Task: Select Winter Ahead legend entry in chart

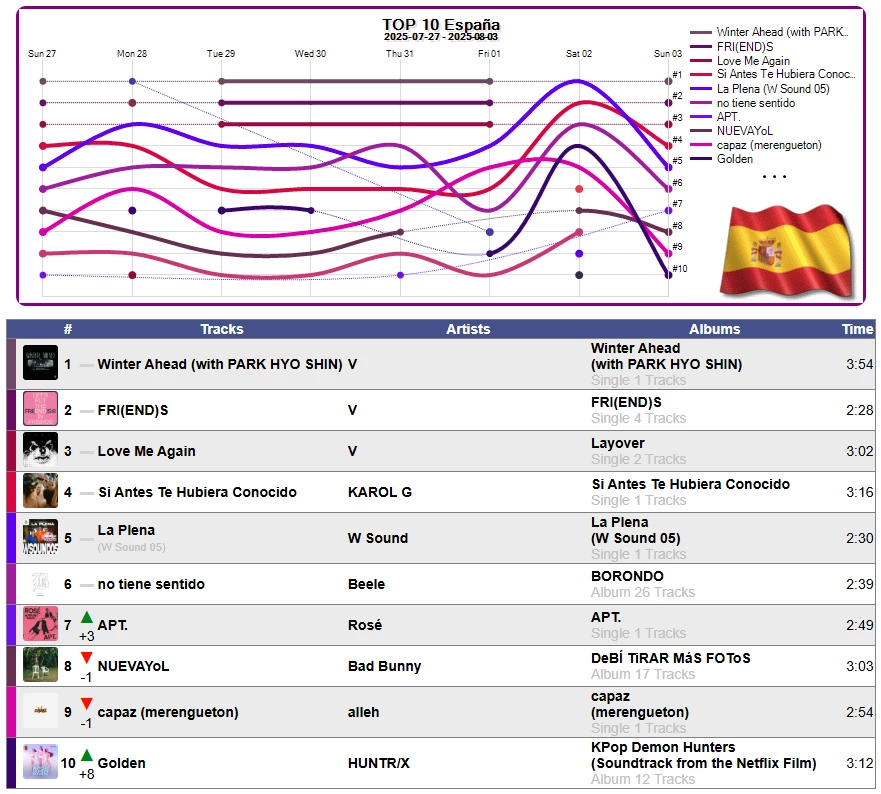Action: (x=769, y=32)
